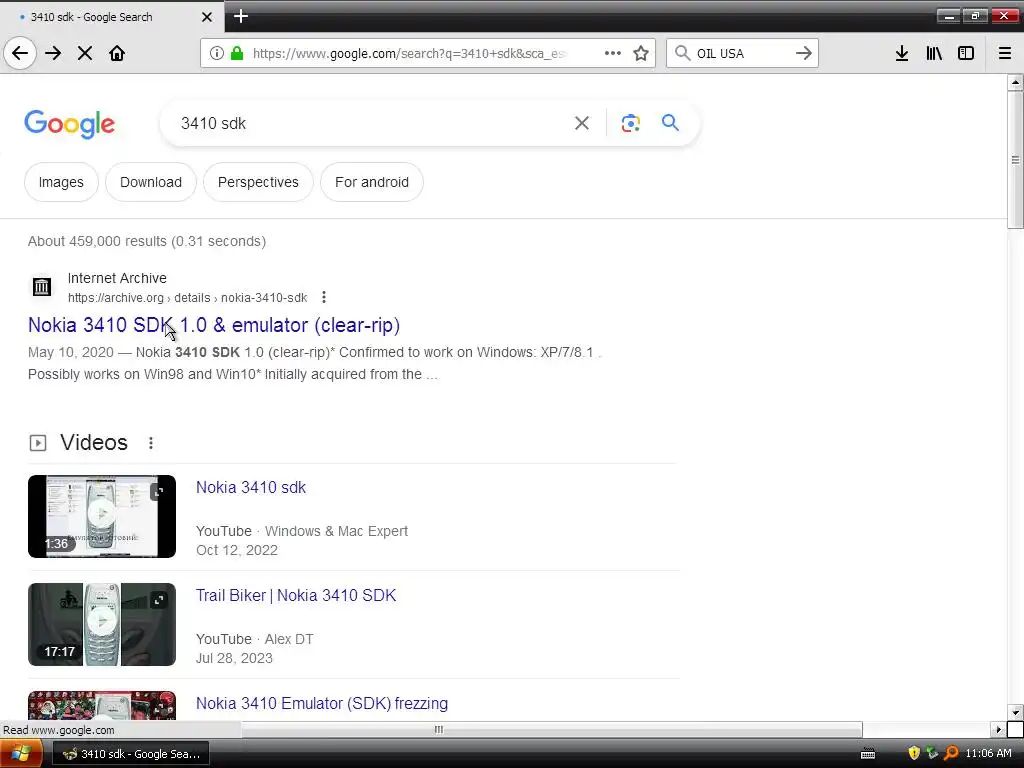Open more options for the Videos section
The height and width of the screenshot is (768, 1024).
(x=151, y=443)
